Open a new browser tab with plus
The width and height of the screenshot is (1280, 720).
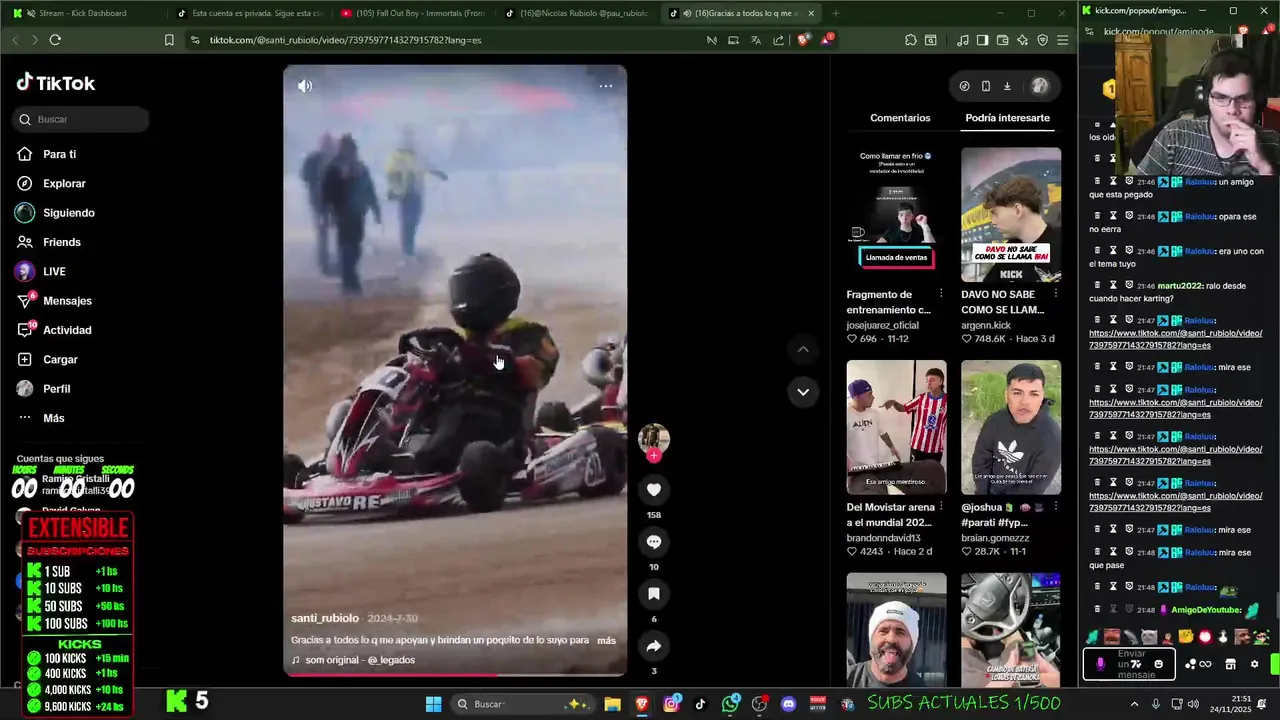pyautogui.click(x=836, y=13)
